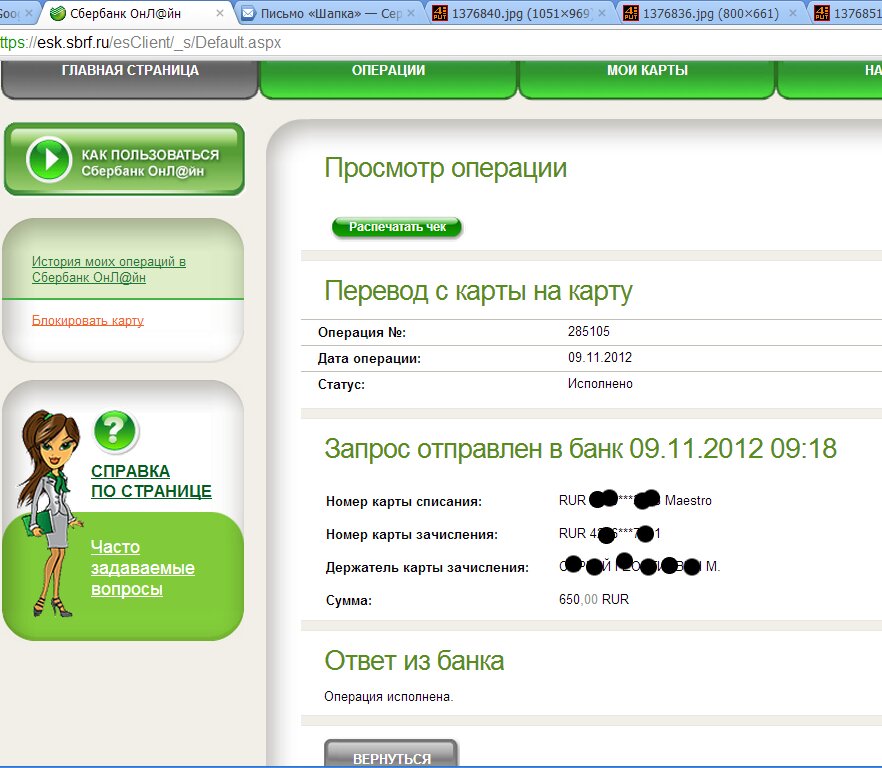The height and width of the screenshot is (768, 882).
Task: Click the 'Ответ из банка' heading
Action: (x=414, y=661)
